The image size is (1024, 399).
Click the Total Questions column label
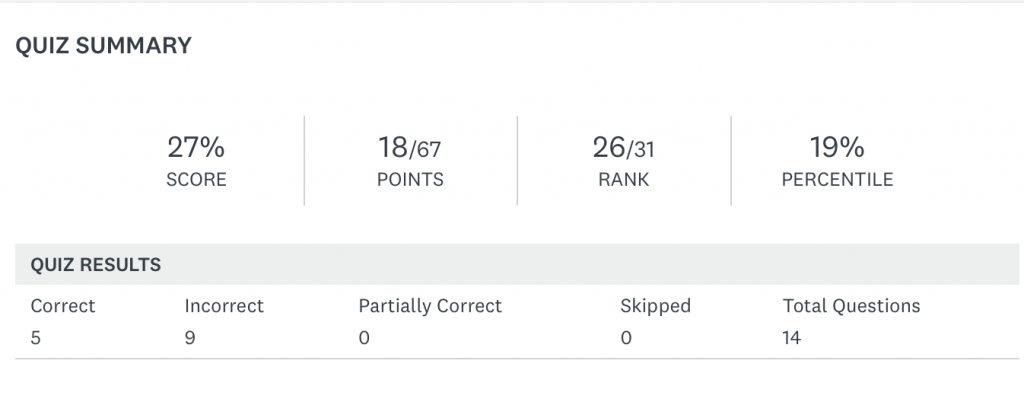[852, 306]
